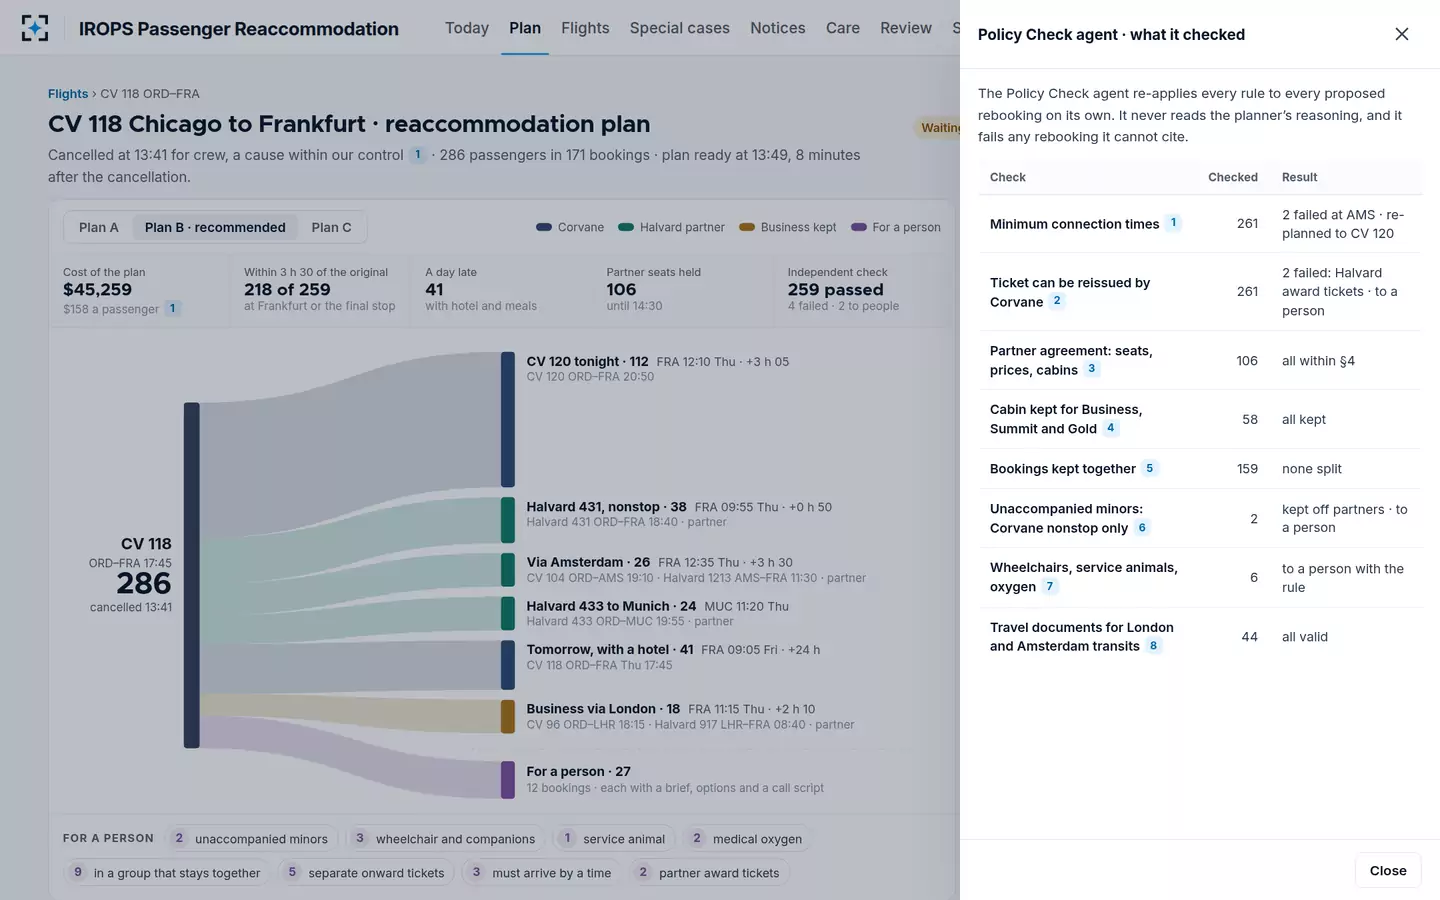Select Plan C option
Image resolution: width=1440 pixels, height=900 pixels.
pyautogui.click(x=331, y=227)
